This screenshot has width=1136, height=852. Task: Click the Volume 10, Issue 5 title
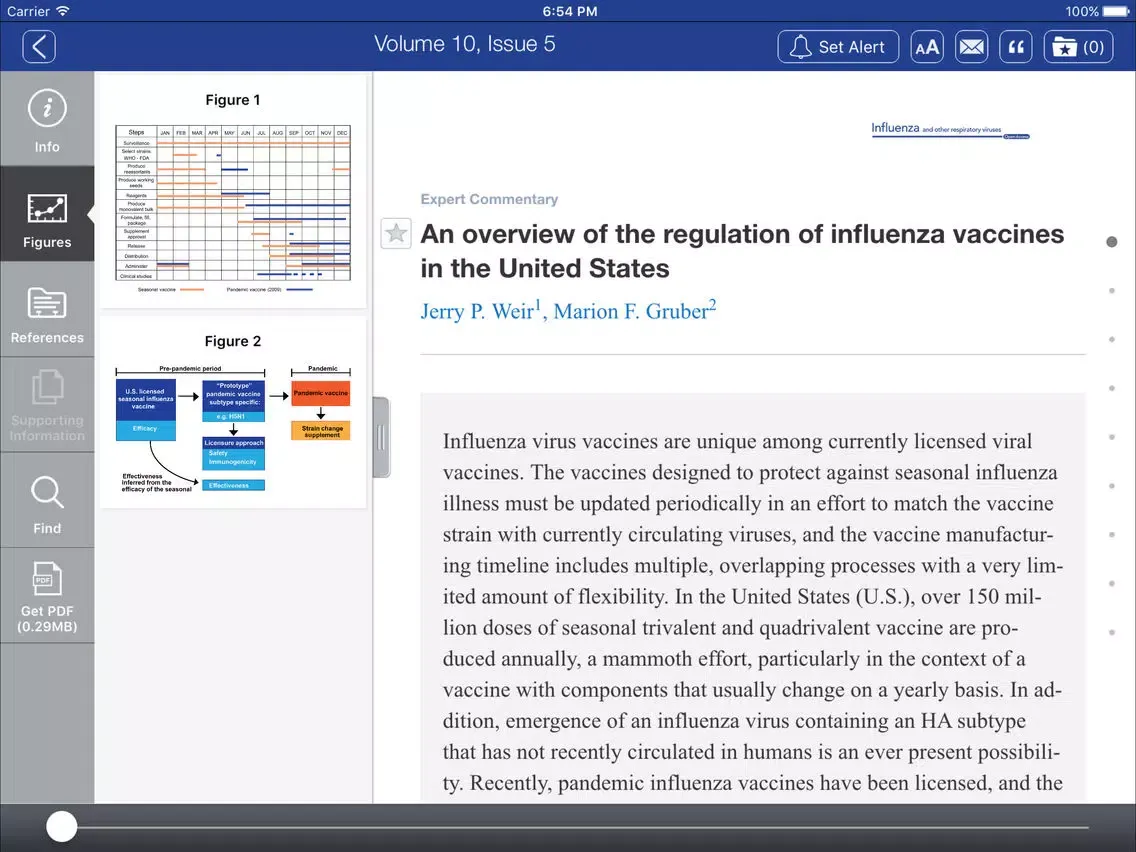pos(464,44)
